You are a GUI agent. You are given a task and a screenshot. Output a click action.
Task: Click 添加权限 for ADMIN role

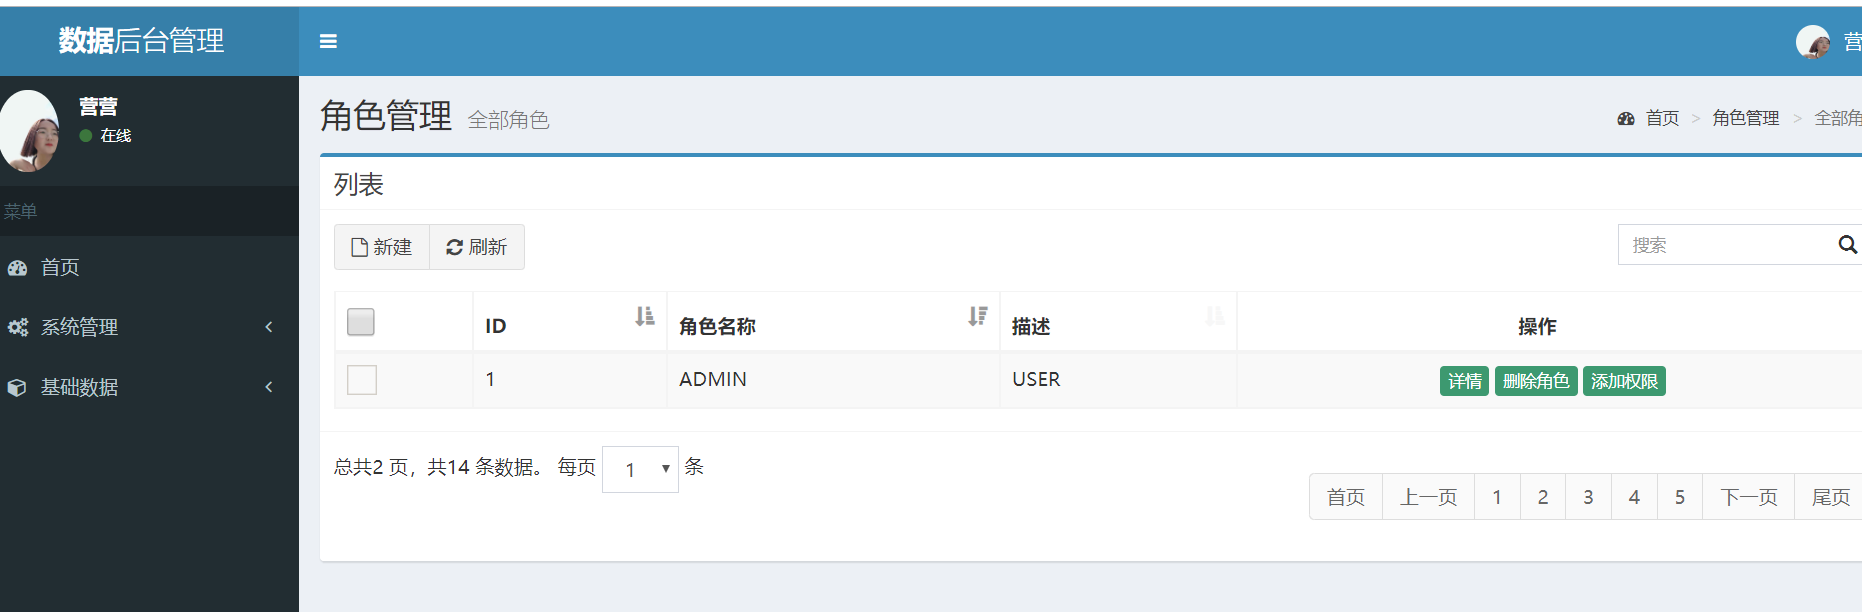[1624, 381]
